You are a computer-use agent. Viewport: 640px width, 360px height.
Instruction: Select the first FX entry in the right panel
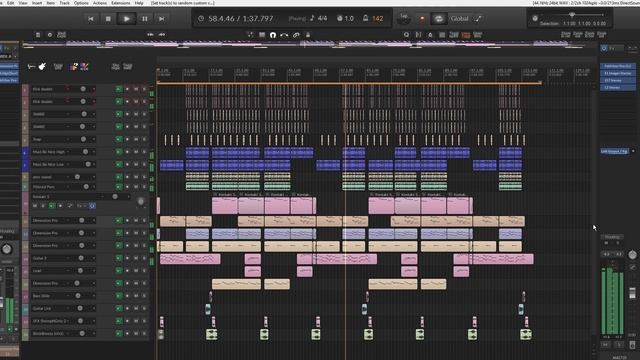[x=618, y=66]
